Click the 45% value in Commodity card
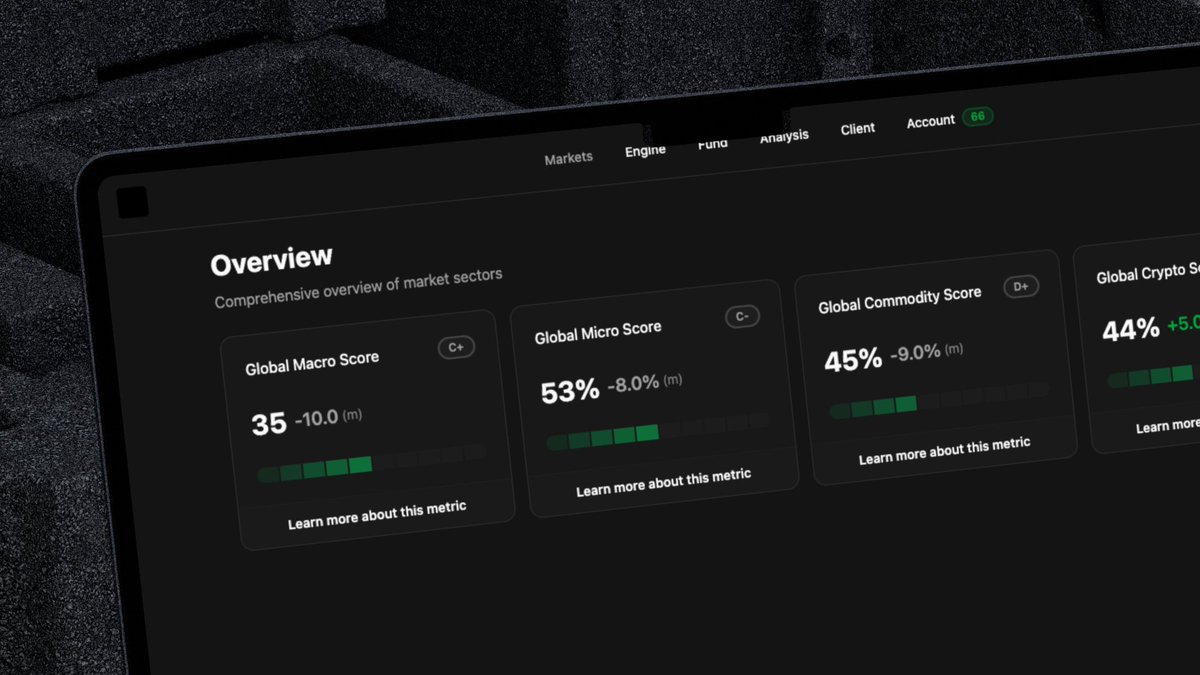 pos(853,359)
